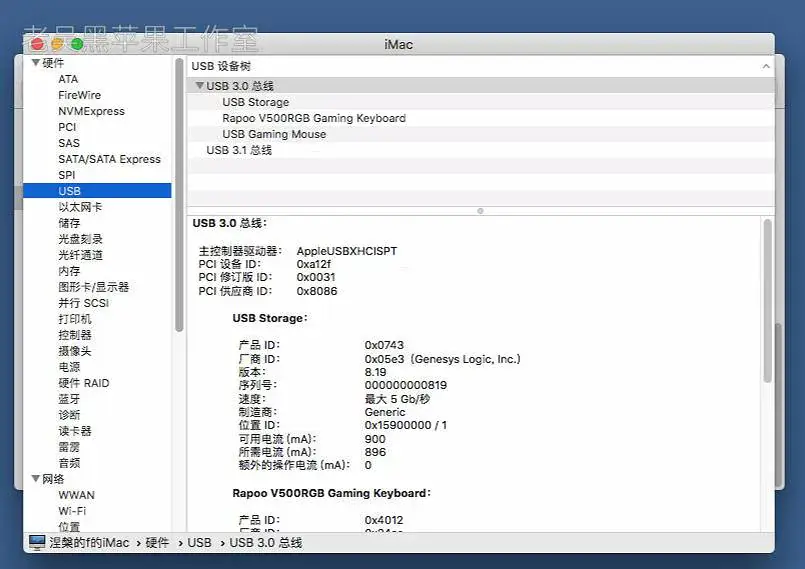Select FireWire in the sidebar

[80, 95]
